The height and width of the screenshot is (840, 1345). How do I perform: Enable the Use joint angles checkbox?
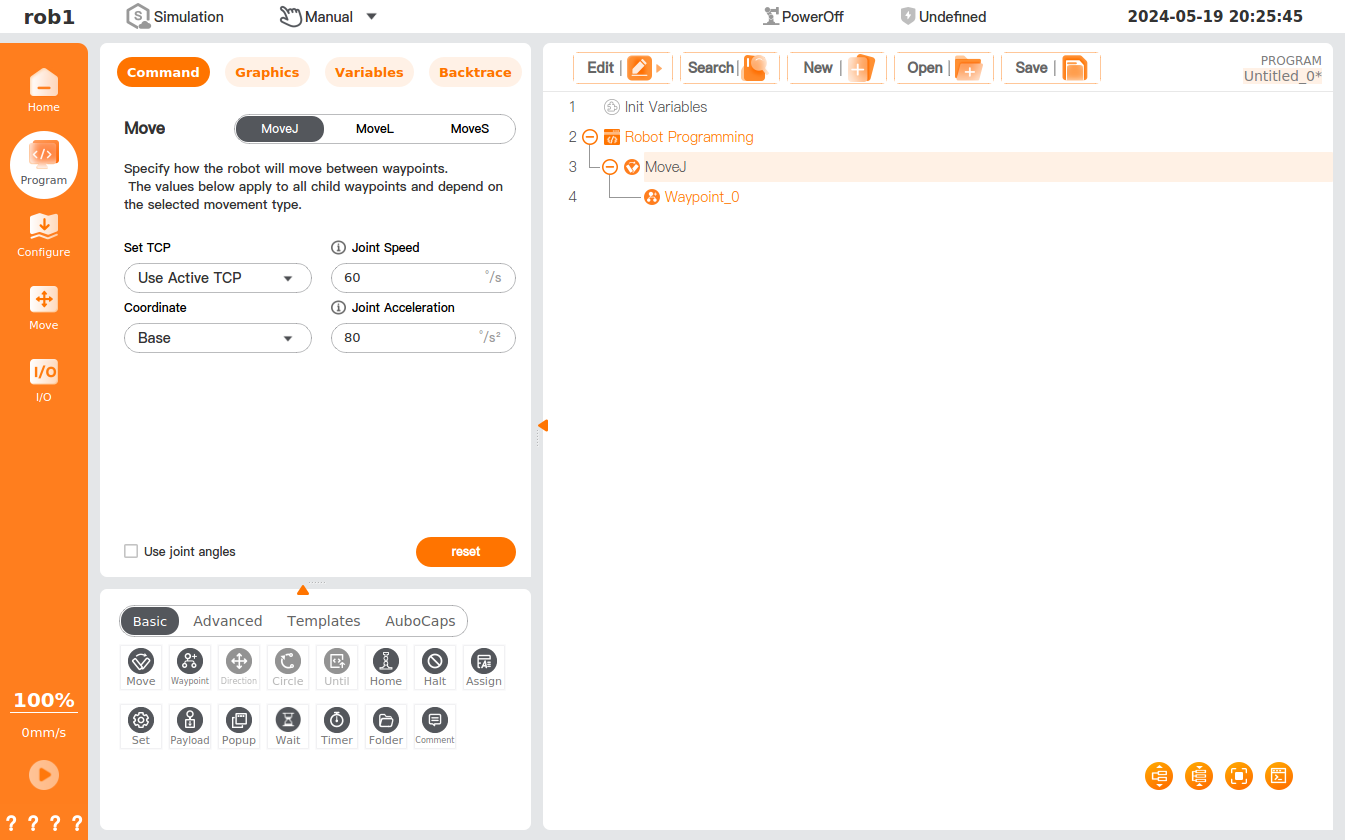131,551
